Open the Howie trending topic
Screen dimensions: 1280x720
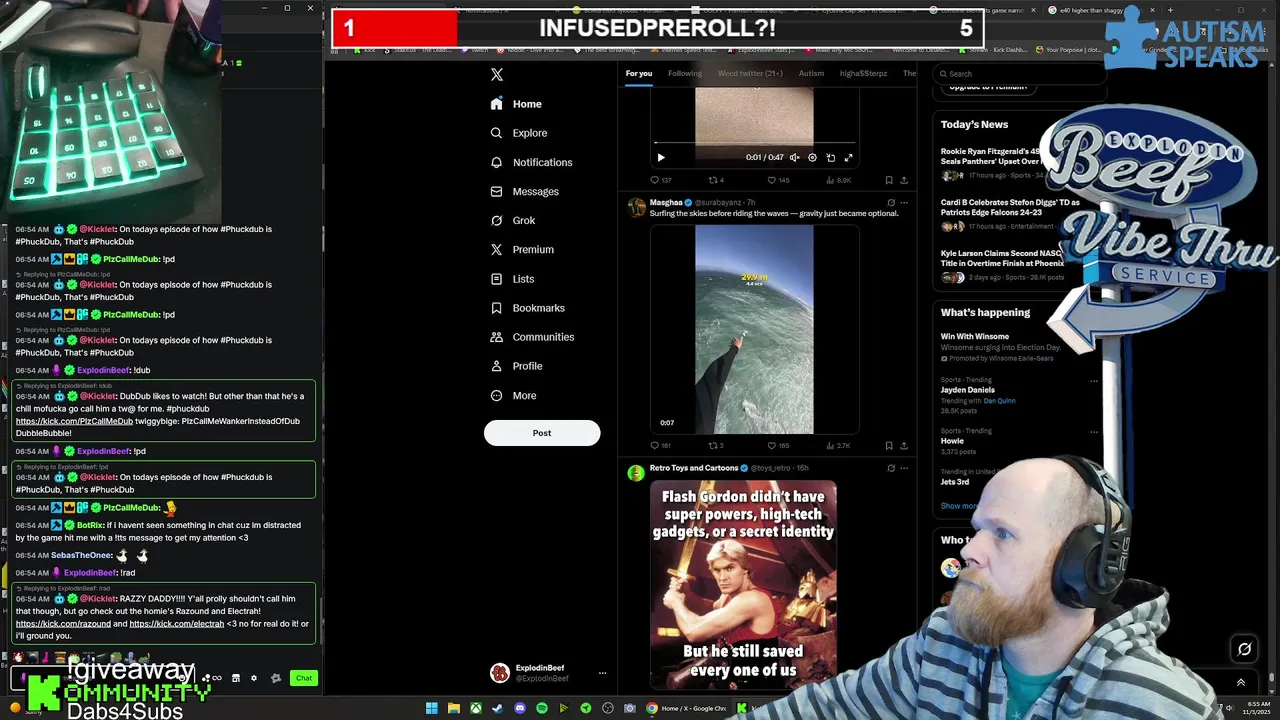(x=952, y=441)
